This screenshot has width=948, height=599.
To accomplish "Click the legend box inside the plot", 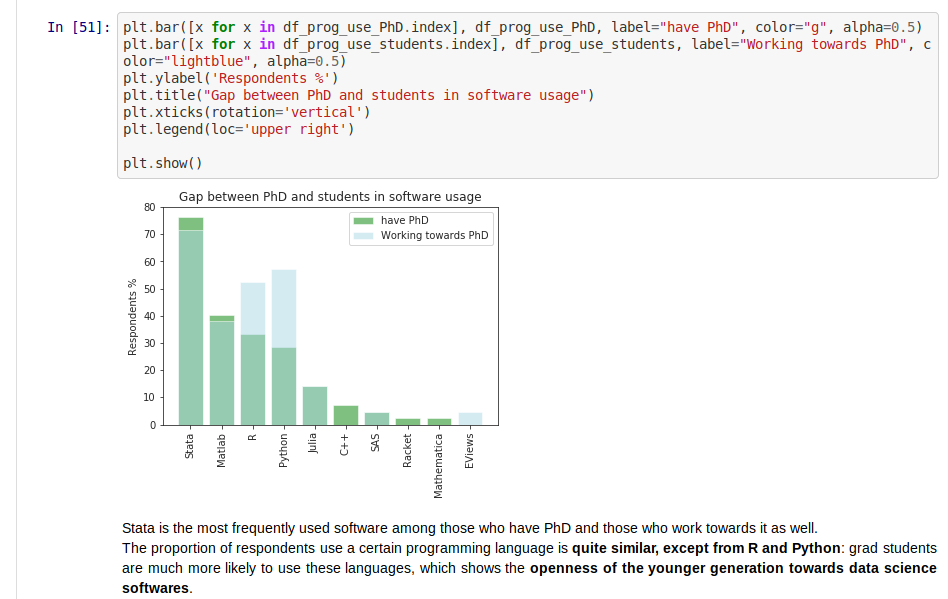I will coord(420,227).
